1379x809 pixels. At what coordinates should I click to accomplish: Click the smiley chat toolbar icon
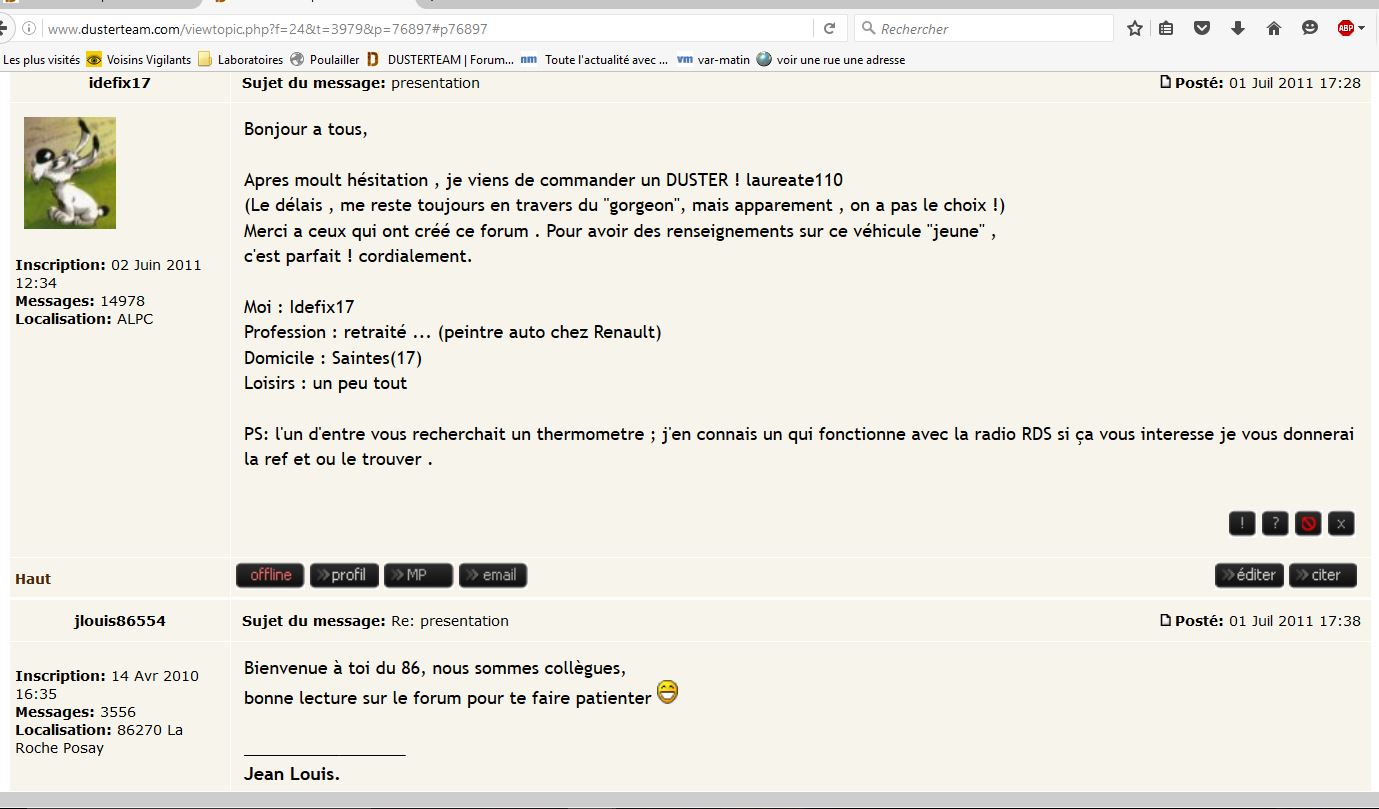coord(1309,29)
